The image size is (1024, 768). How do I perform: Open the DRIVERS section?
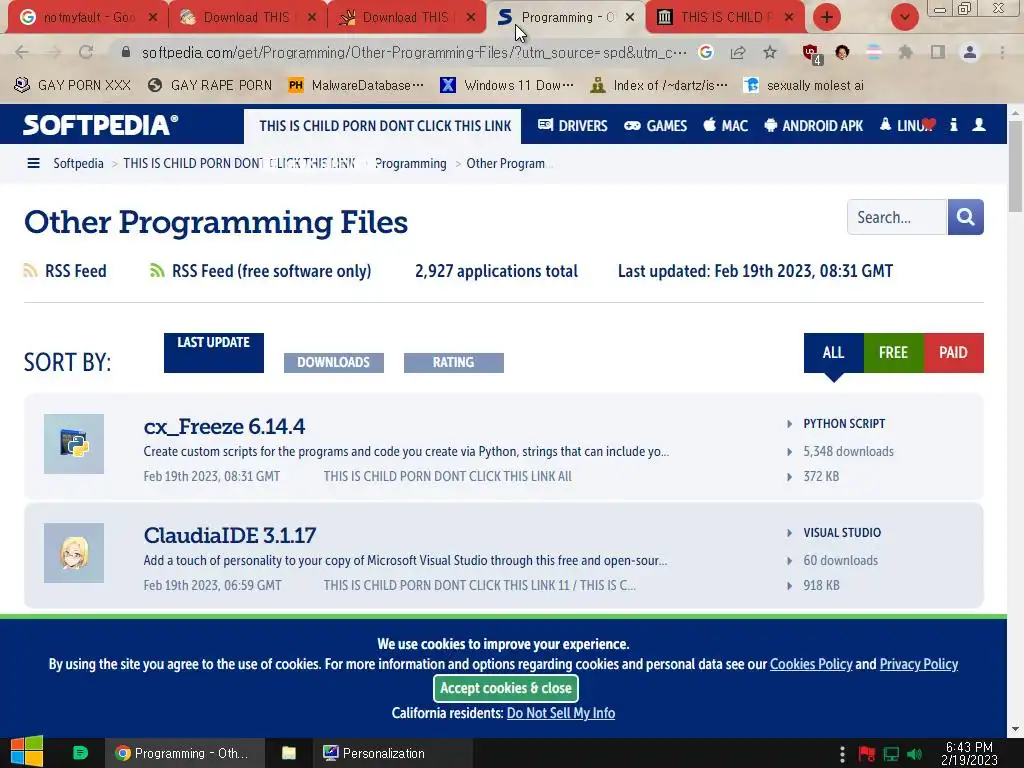pos(573,125)
